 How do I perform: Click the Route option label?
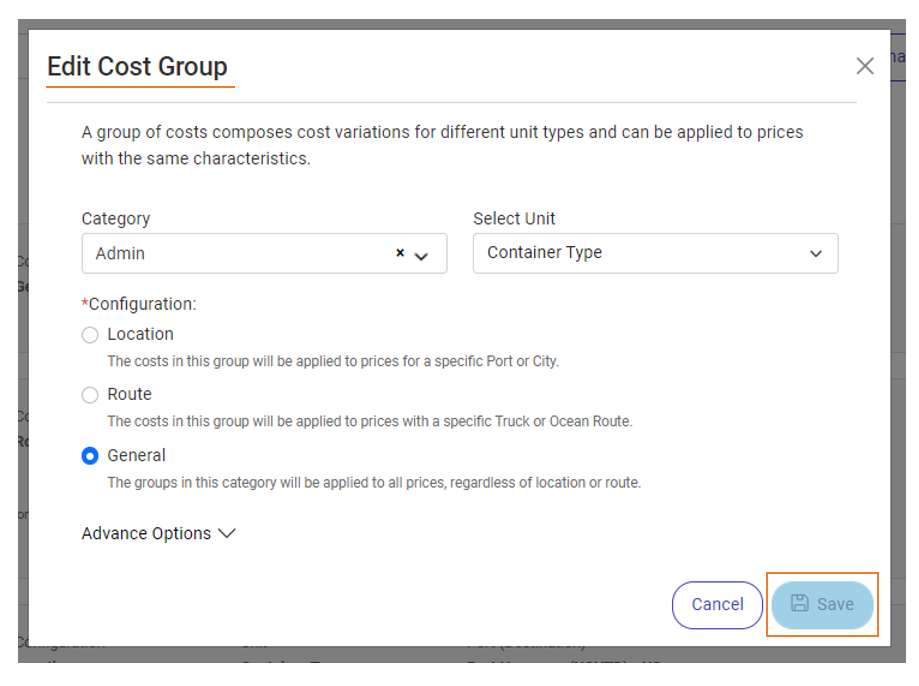(x=129, y=394)
